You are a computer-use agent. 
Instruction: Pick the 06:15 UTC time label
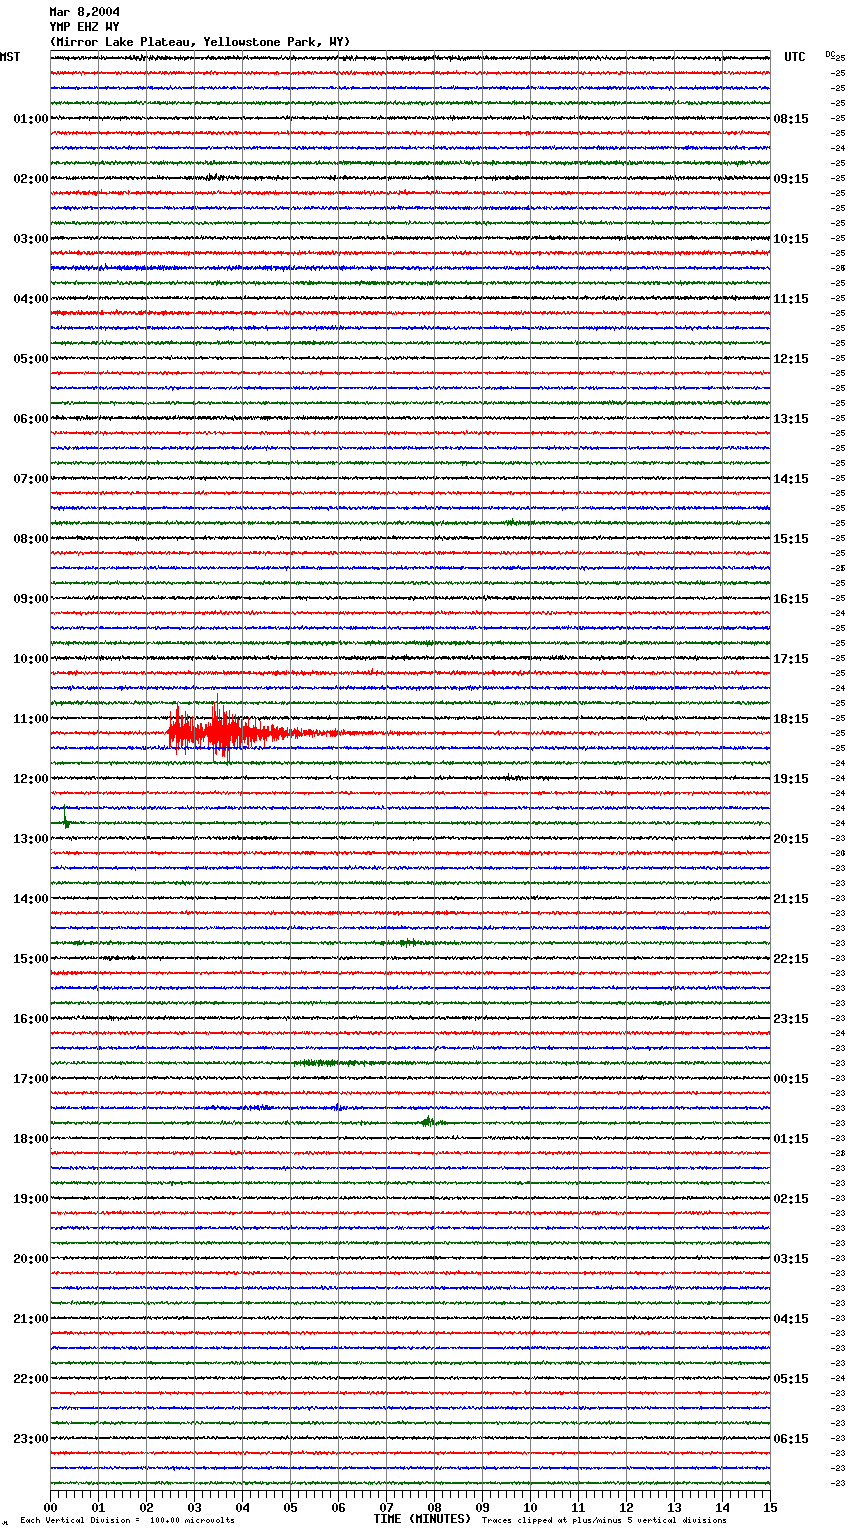(x=791, y=1439)
